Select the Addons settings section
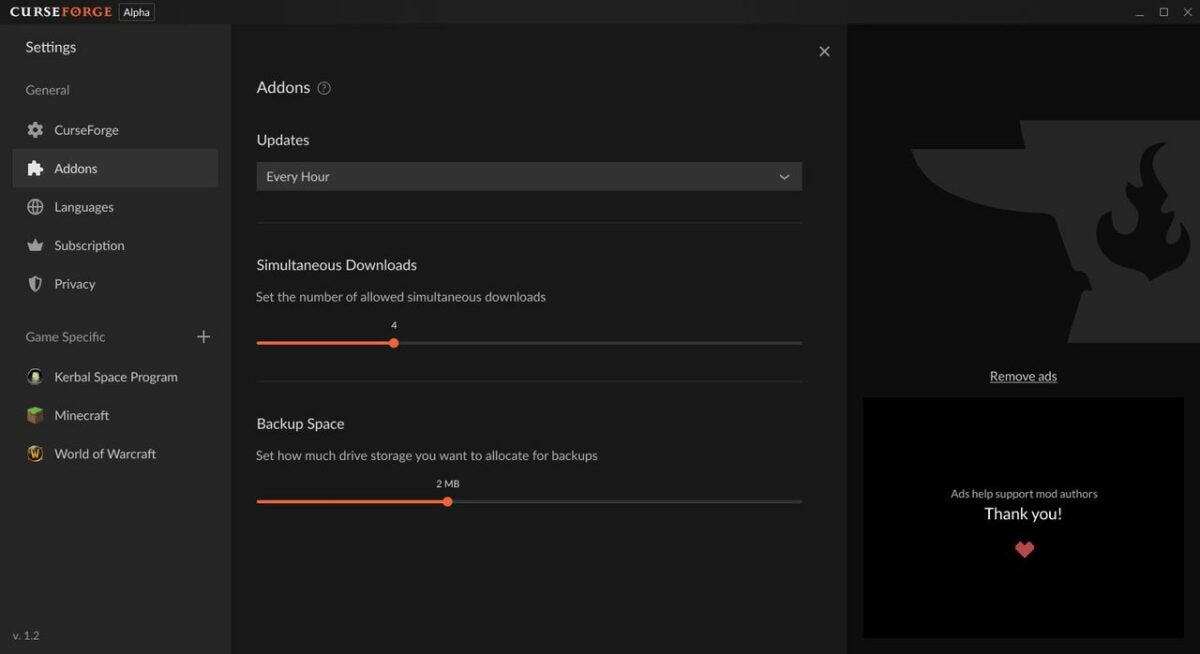Screen dimensions: 1200x654 point(115,168)
